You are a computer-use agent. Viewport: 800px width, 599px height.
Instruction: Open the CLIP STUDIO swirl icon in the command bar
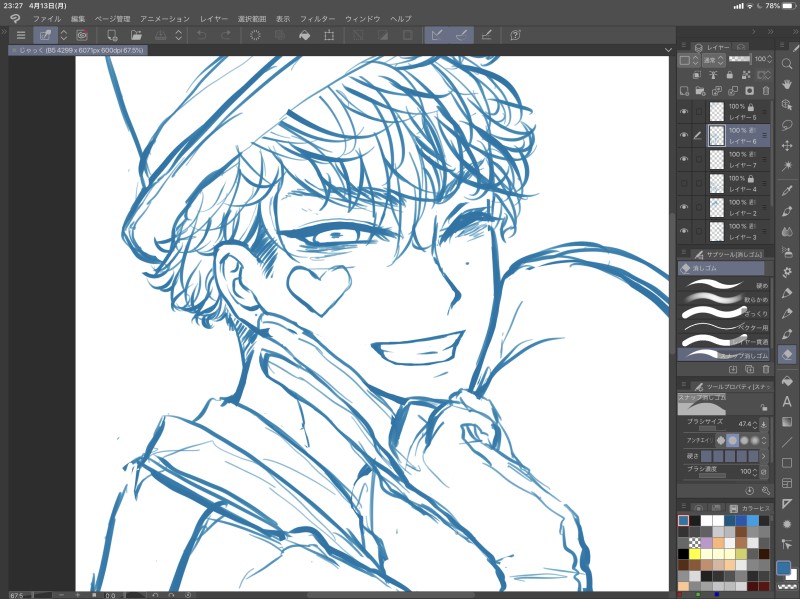click(x=82, y=35)
